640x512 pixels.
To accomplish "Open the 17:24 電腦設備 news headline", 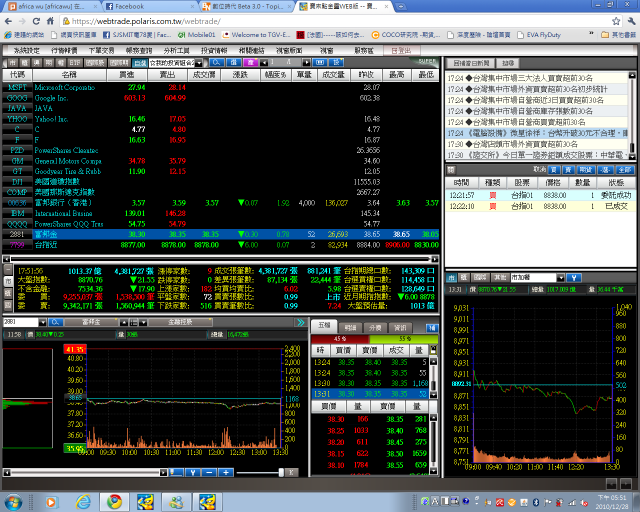I will pyautogui.click(x=537, y=133).
